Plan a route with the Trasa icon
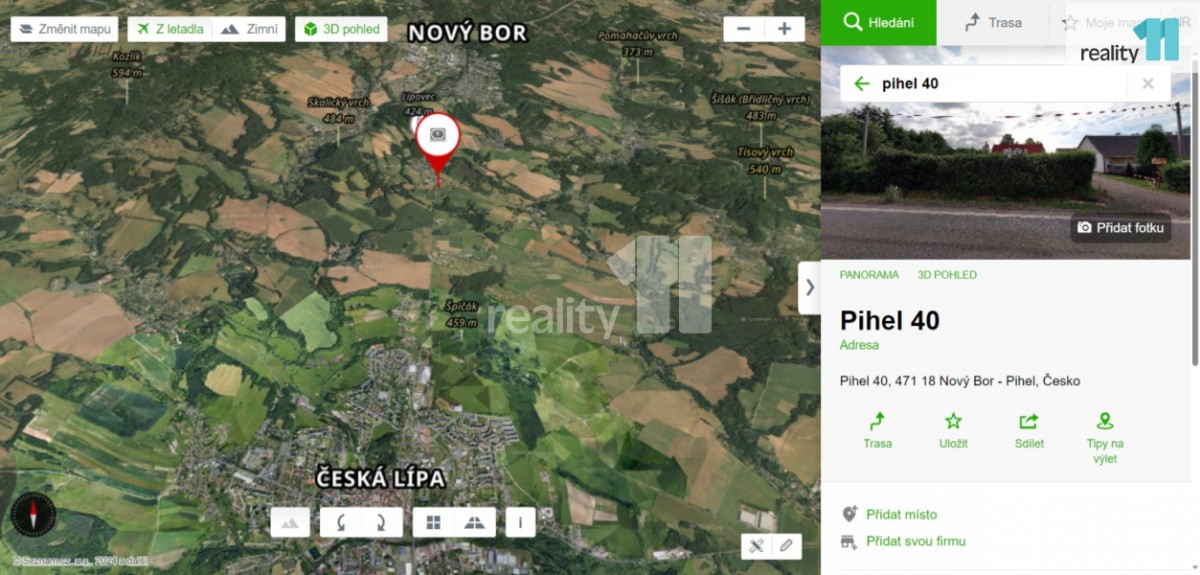 (877, 430)
